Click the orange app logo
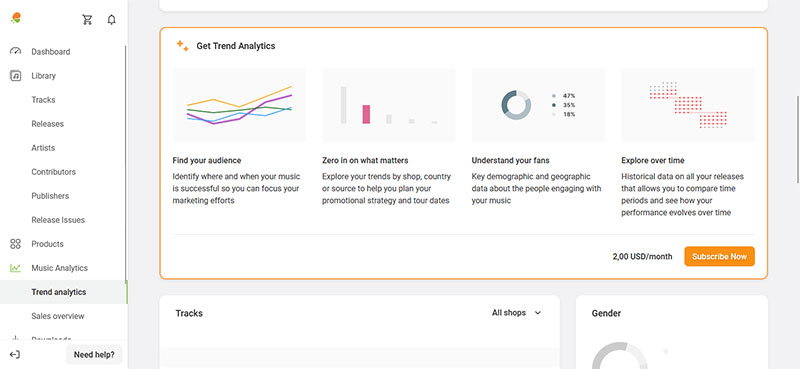 16,18
